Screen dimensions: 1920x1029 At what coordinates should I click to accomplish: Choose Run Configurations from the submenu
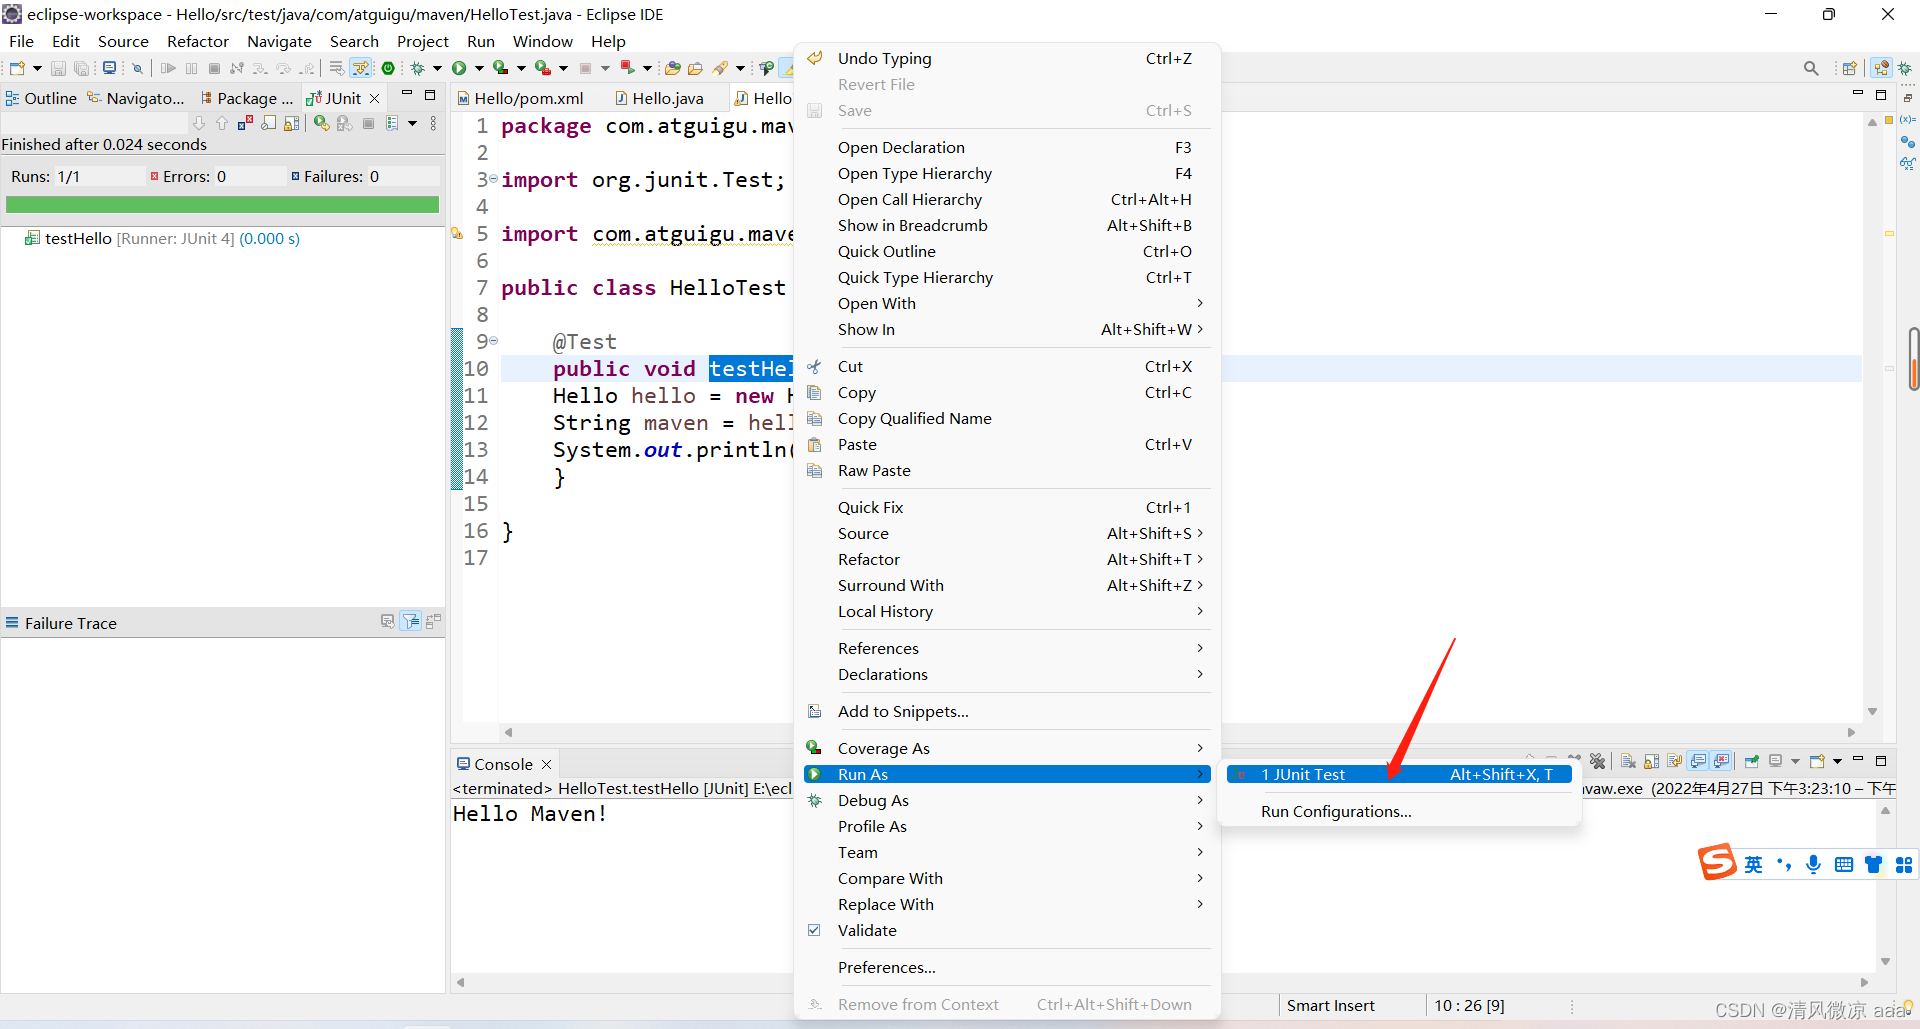[1335, 811]
